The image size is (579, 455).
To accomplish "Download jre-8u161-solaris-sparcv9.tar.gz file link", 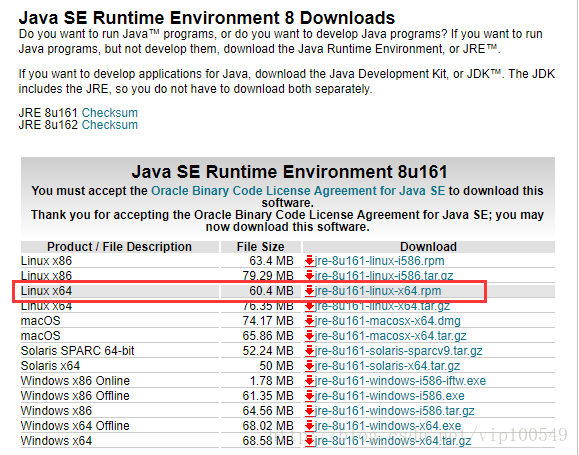I will click(x=398, y=351).
